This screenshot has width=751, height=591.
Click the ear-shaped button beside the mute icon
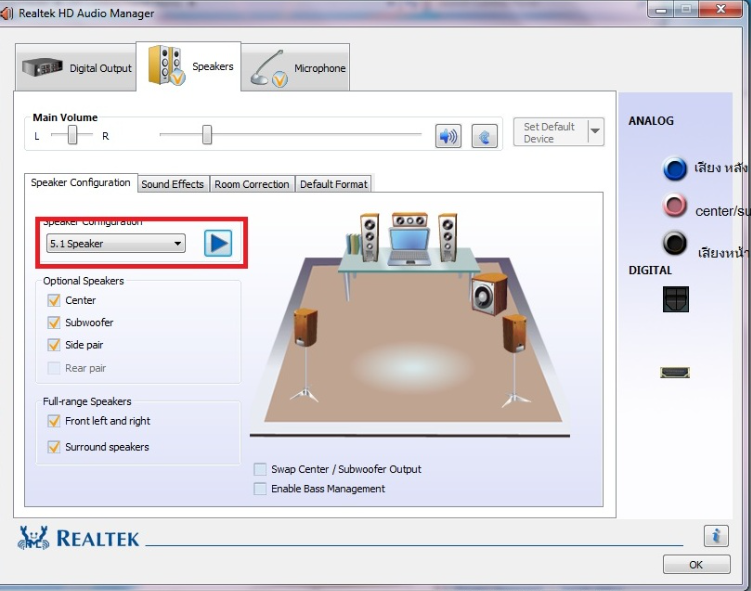pos(484,136)
